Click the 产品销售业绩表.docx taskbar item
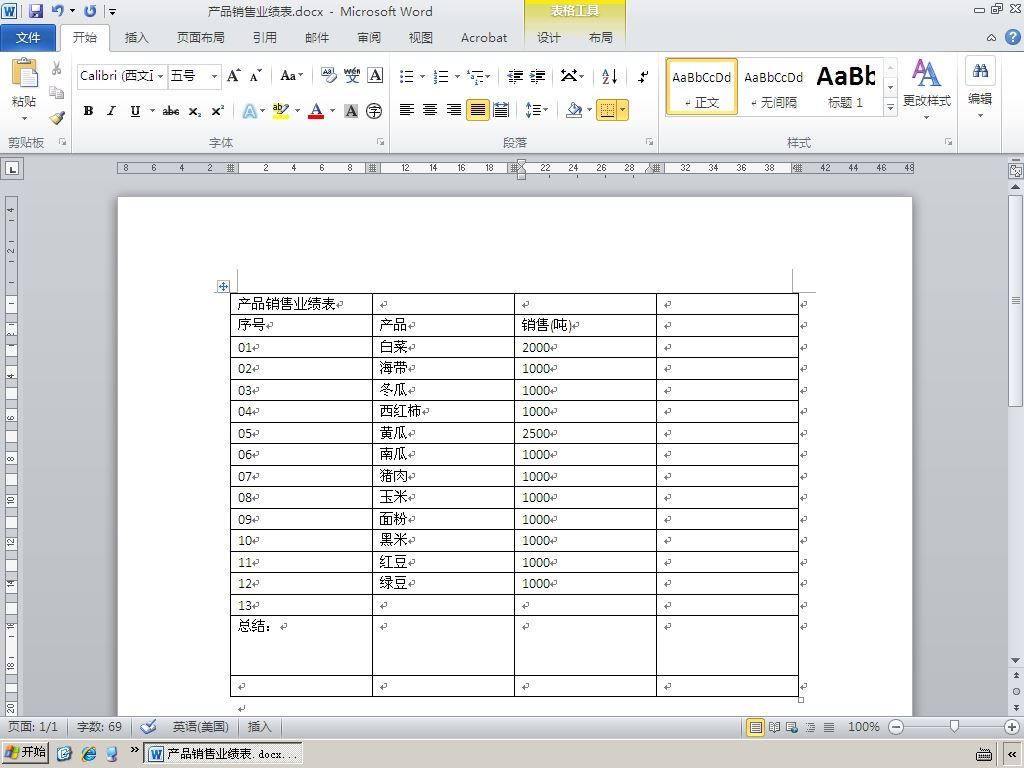 223,754
